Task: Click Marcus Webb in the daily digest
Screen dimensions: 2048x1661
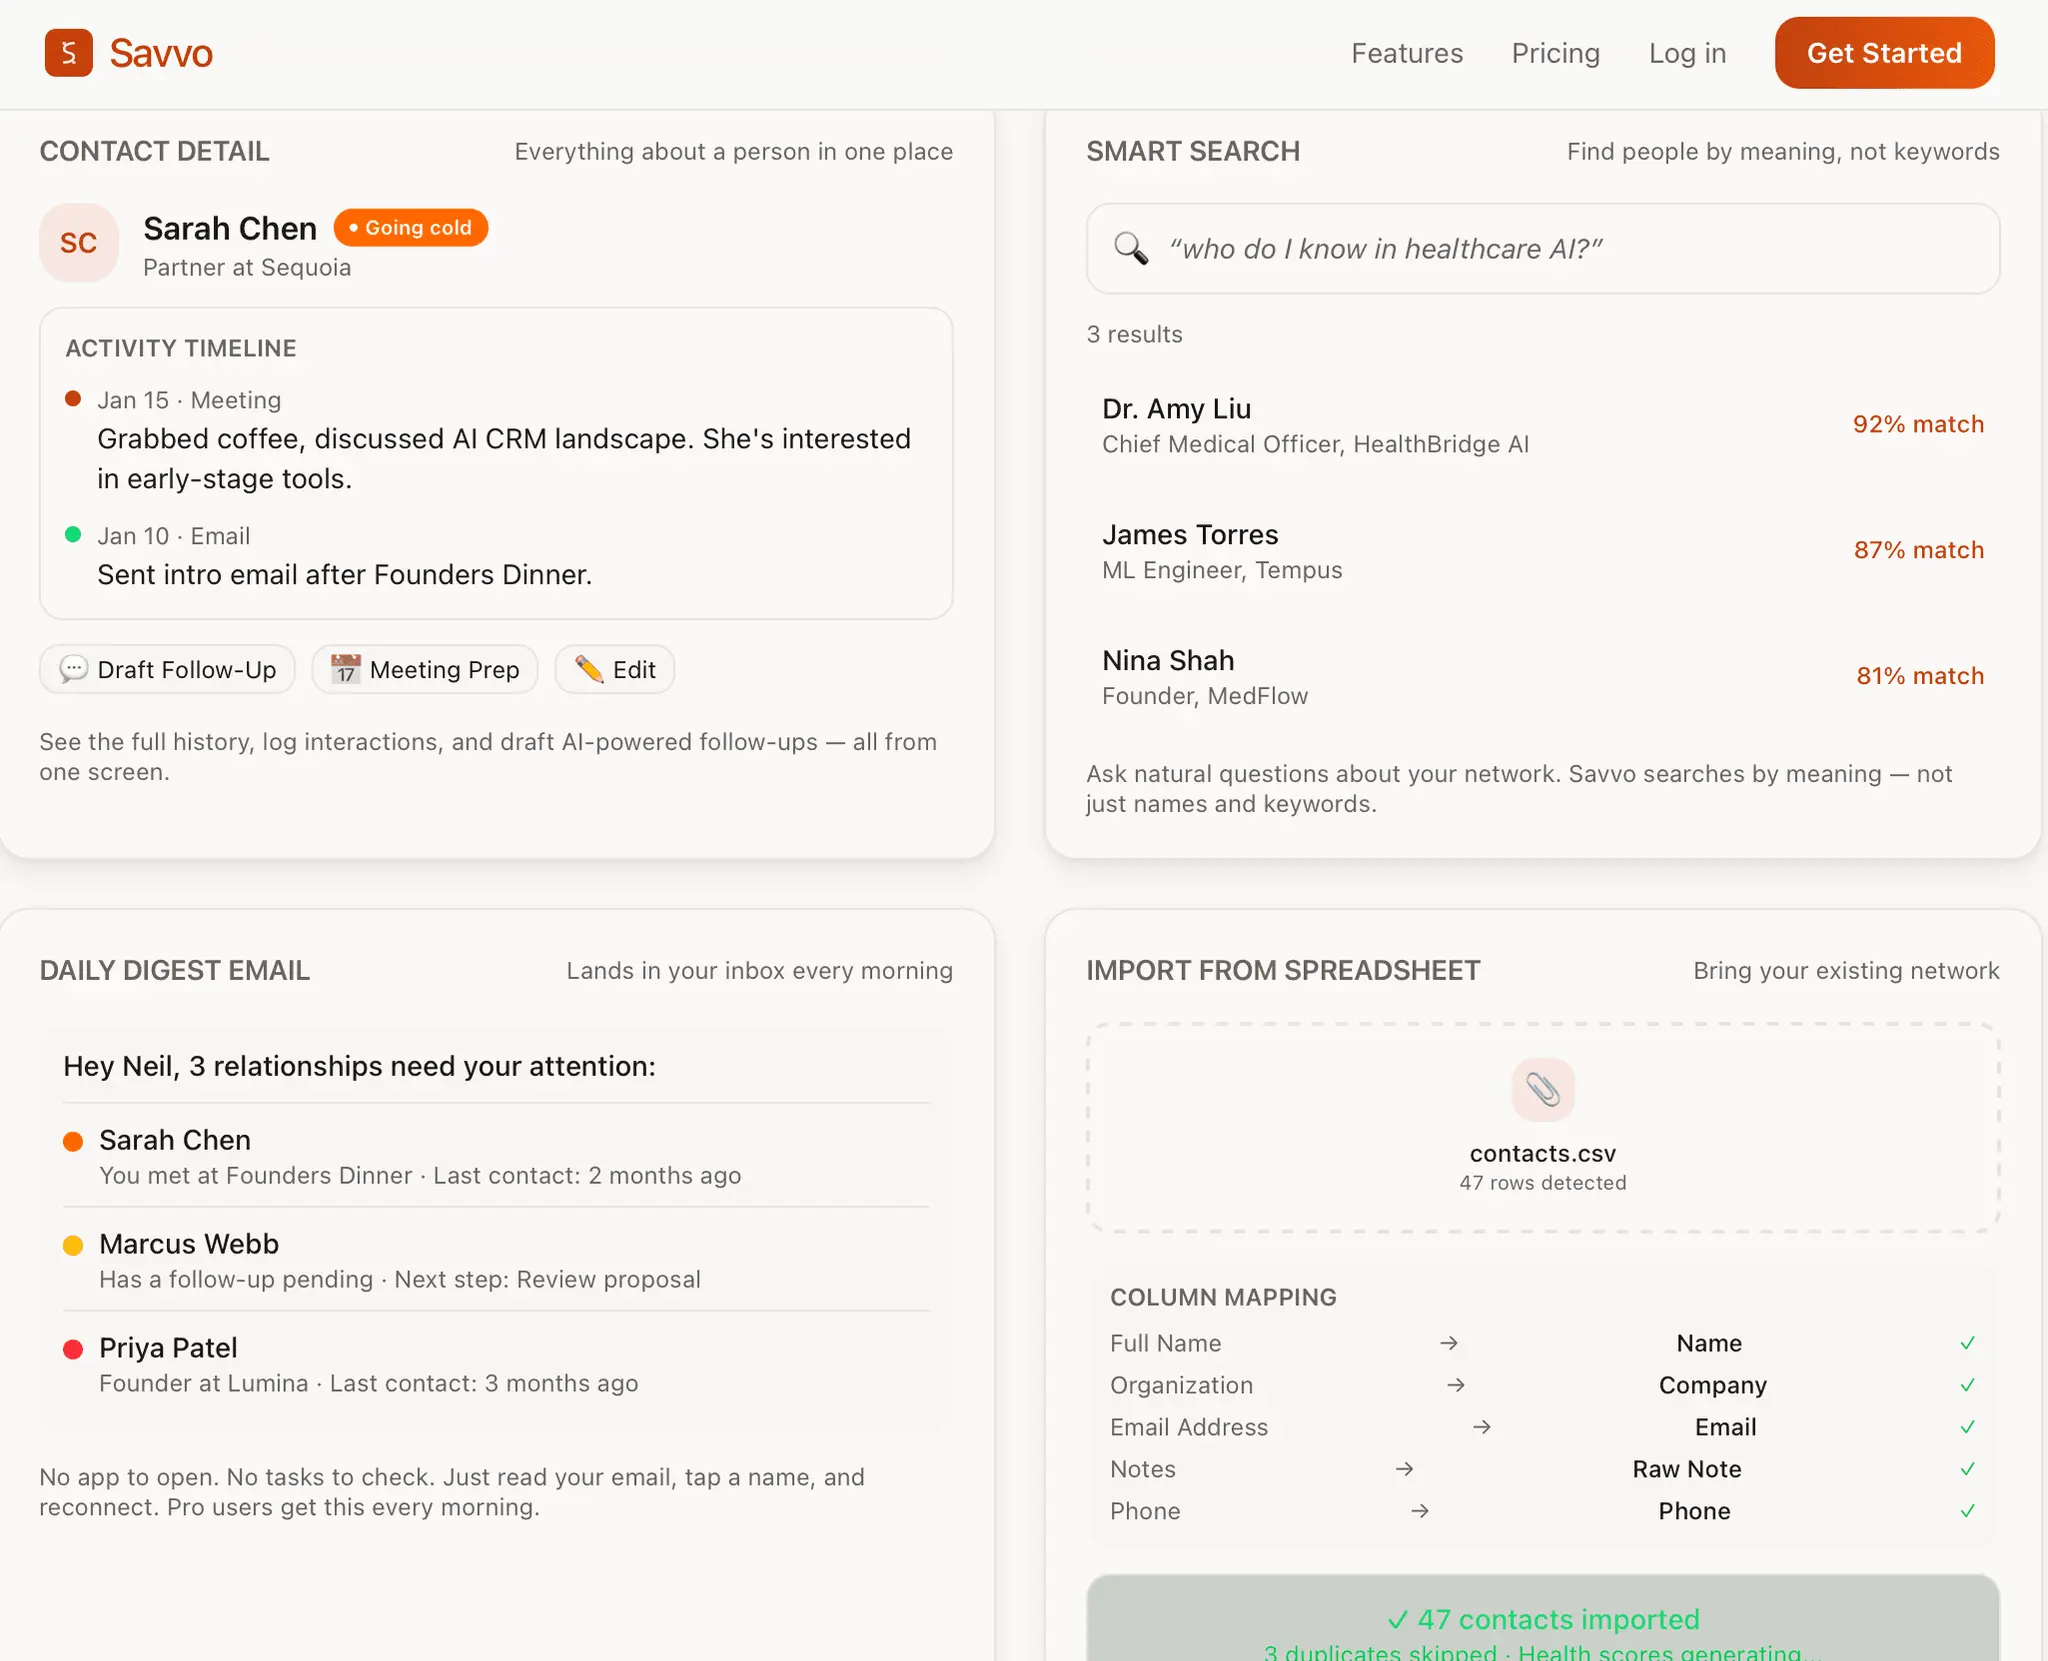Action: point(189,1244)
